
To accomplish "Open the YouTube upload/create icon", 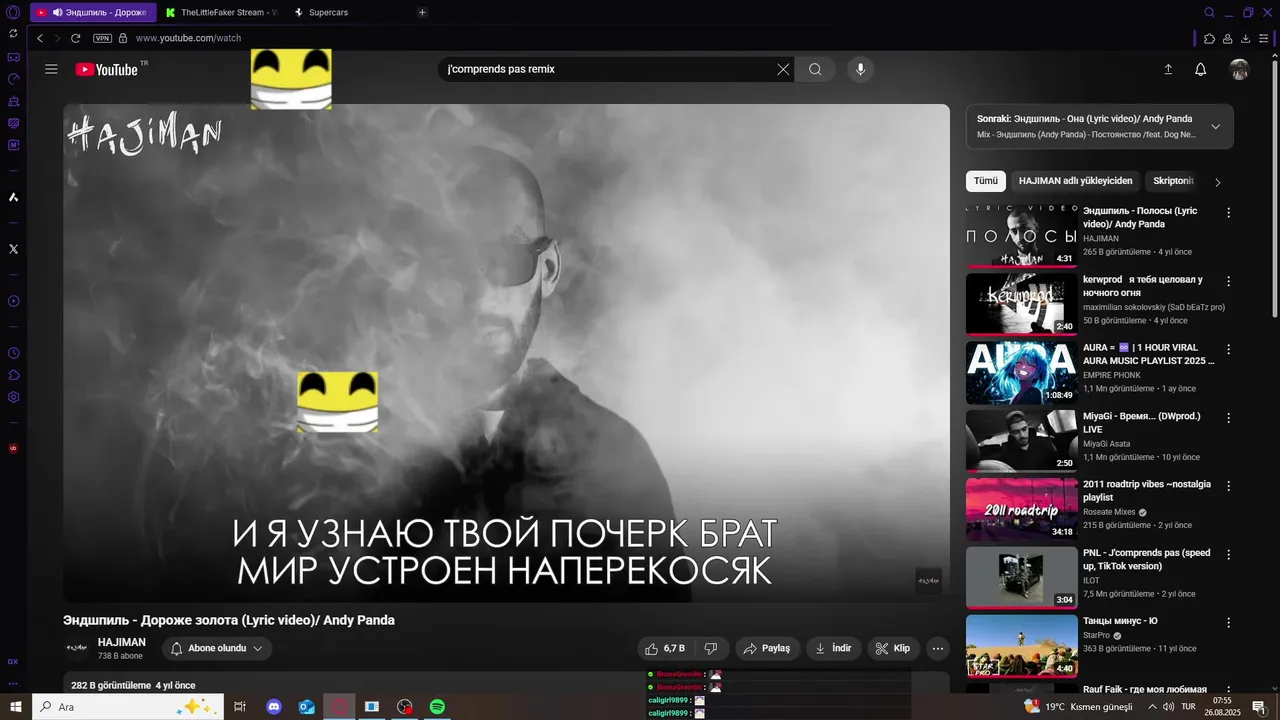I will pyautogui.click(x=1167, y=69).
